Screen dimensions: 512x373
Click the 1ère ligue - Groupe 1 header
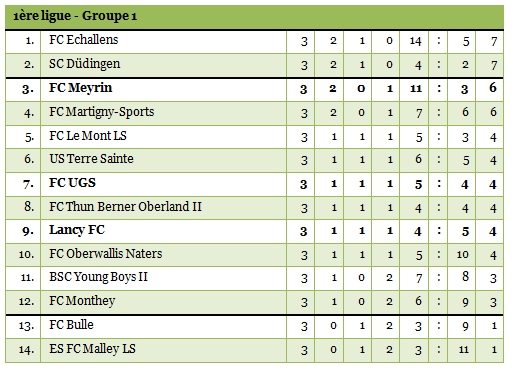[75, 16]
